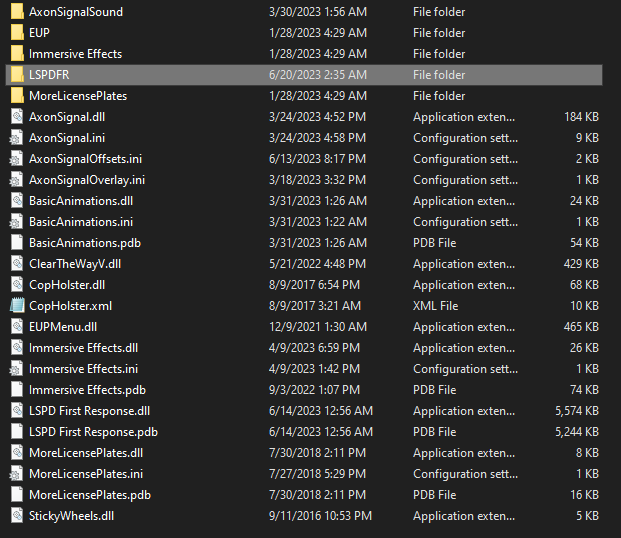Click the XML File type cell

point(436,306)
